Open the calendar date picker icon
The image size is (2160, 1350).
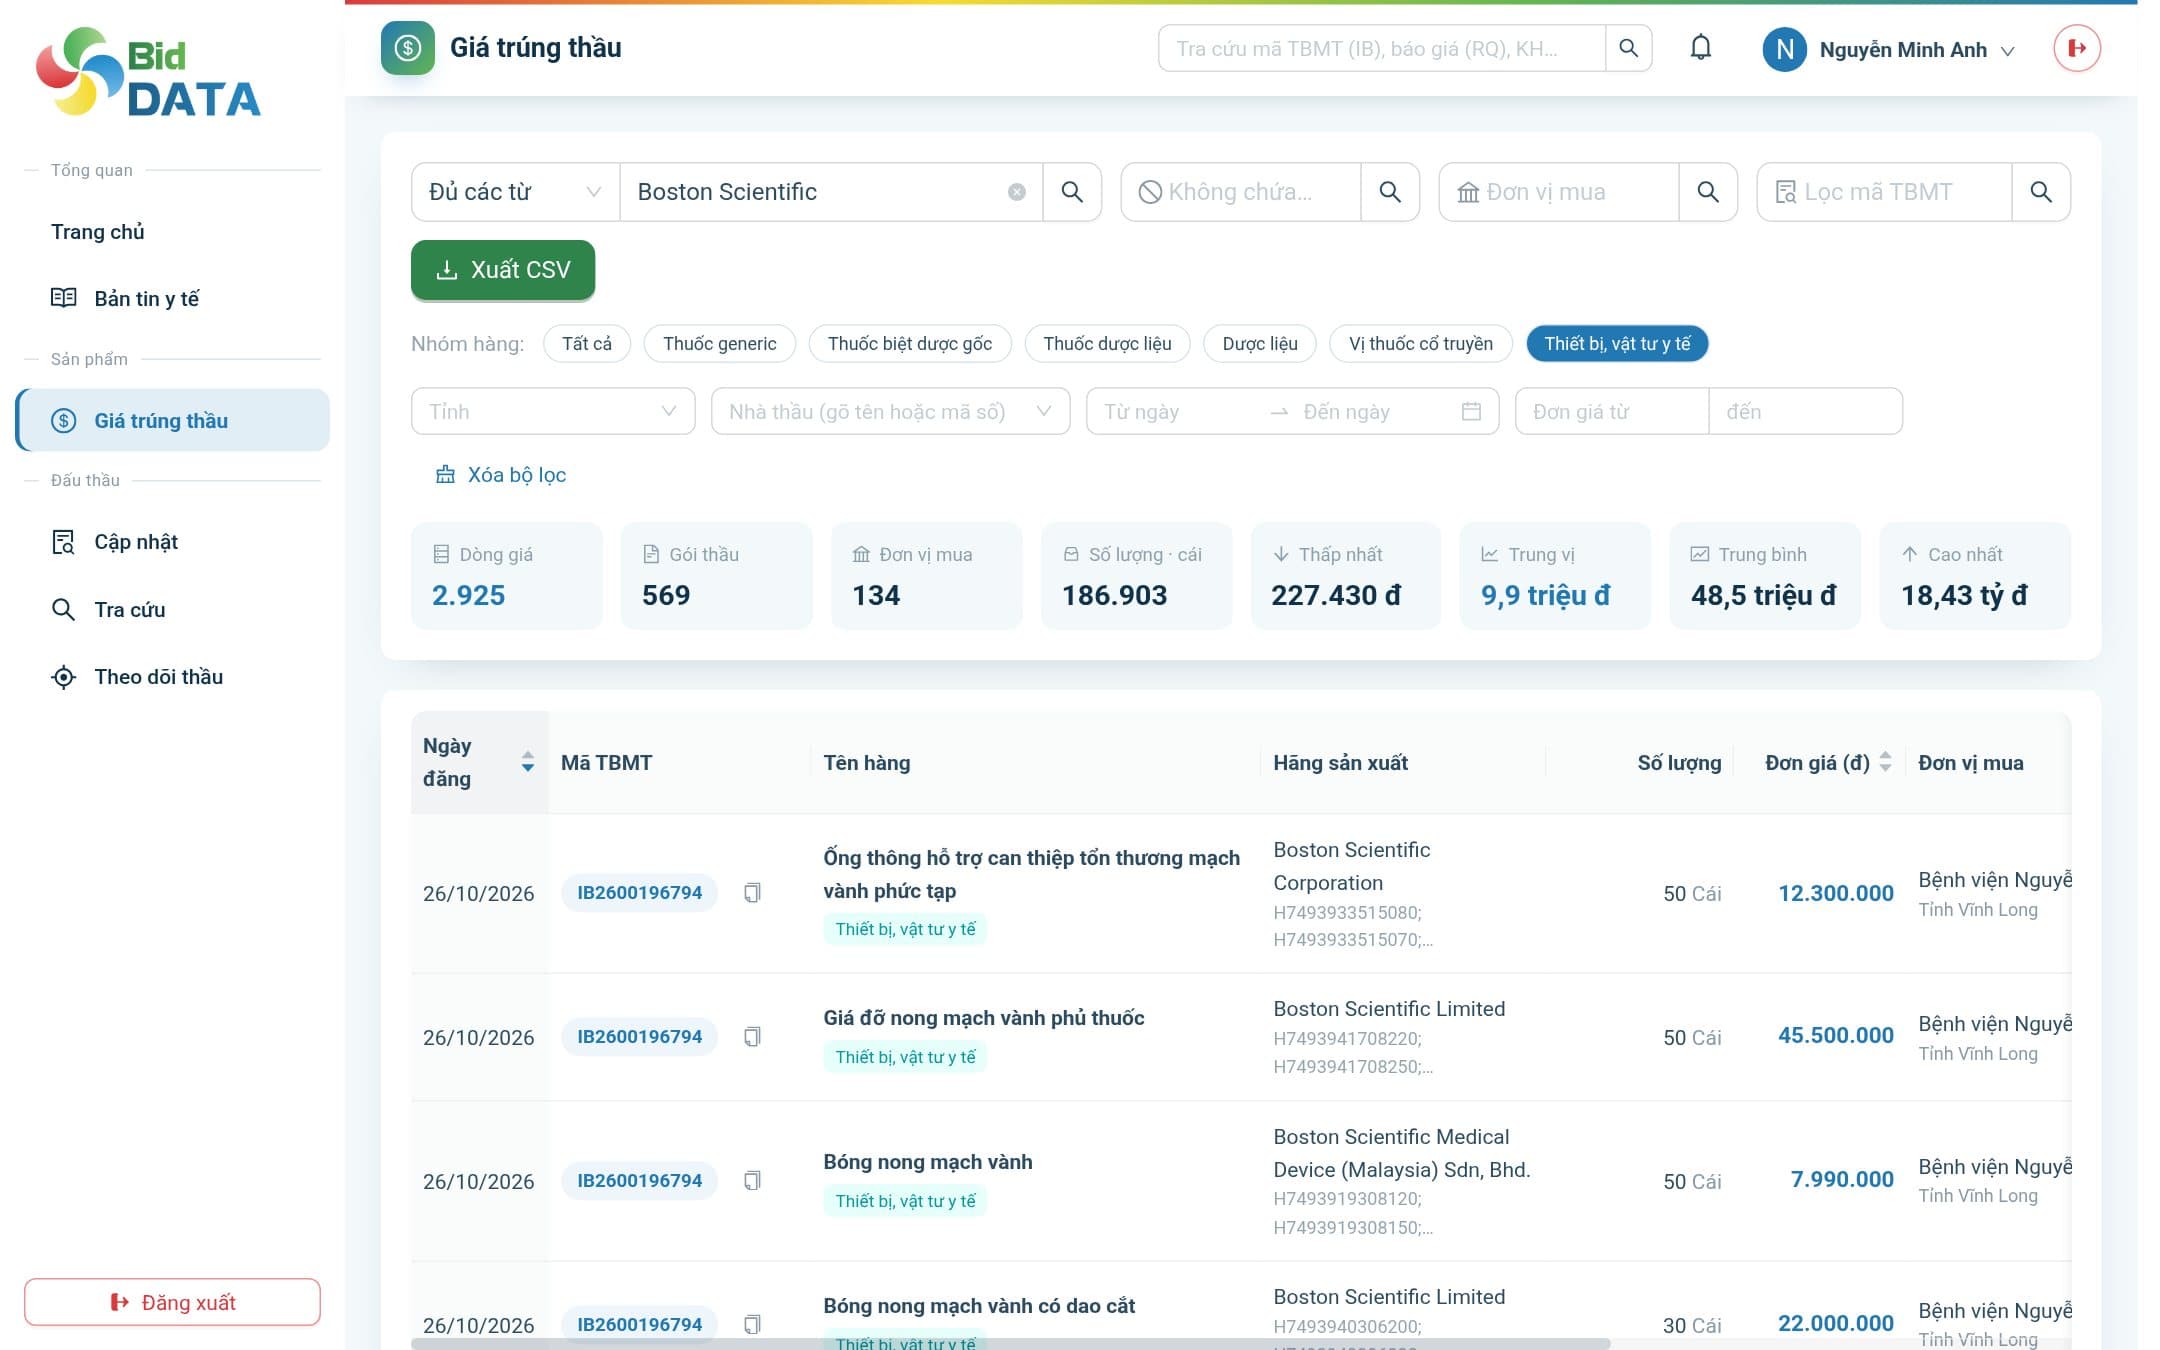pyautogui.click(x=1471, y=411)
